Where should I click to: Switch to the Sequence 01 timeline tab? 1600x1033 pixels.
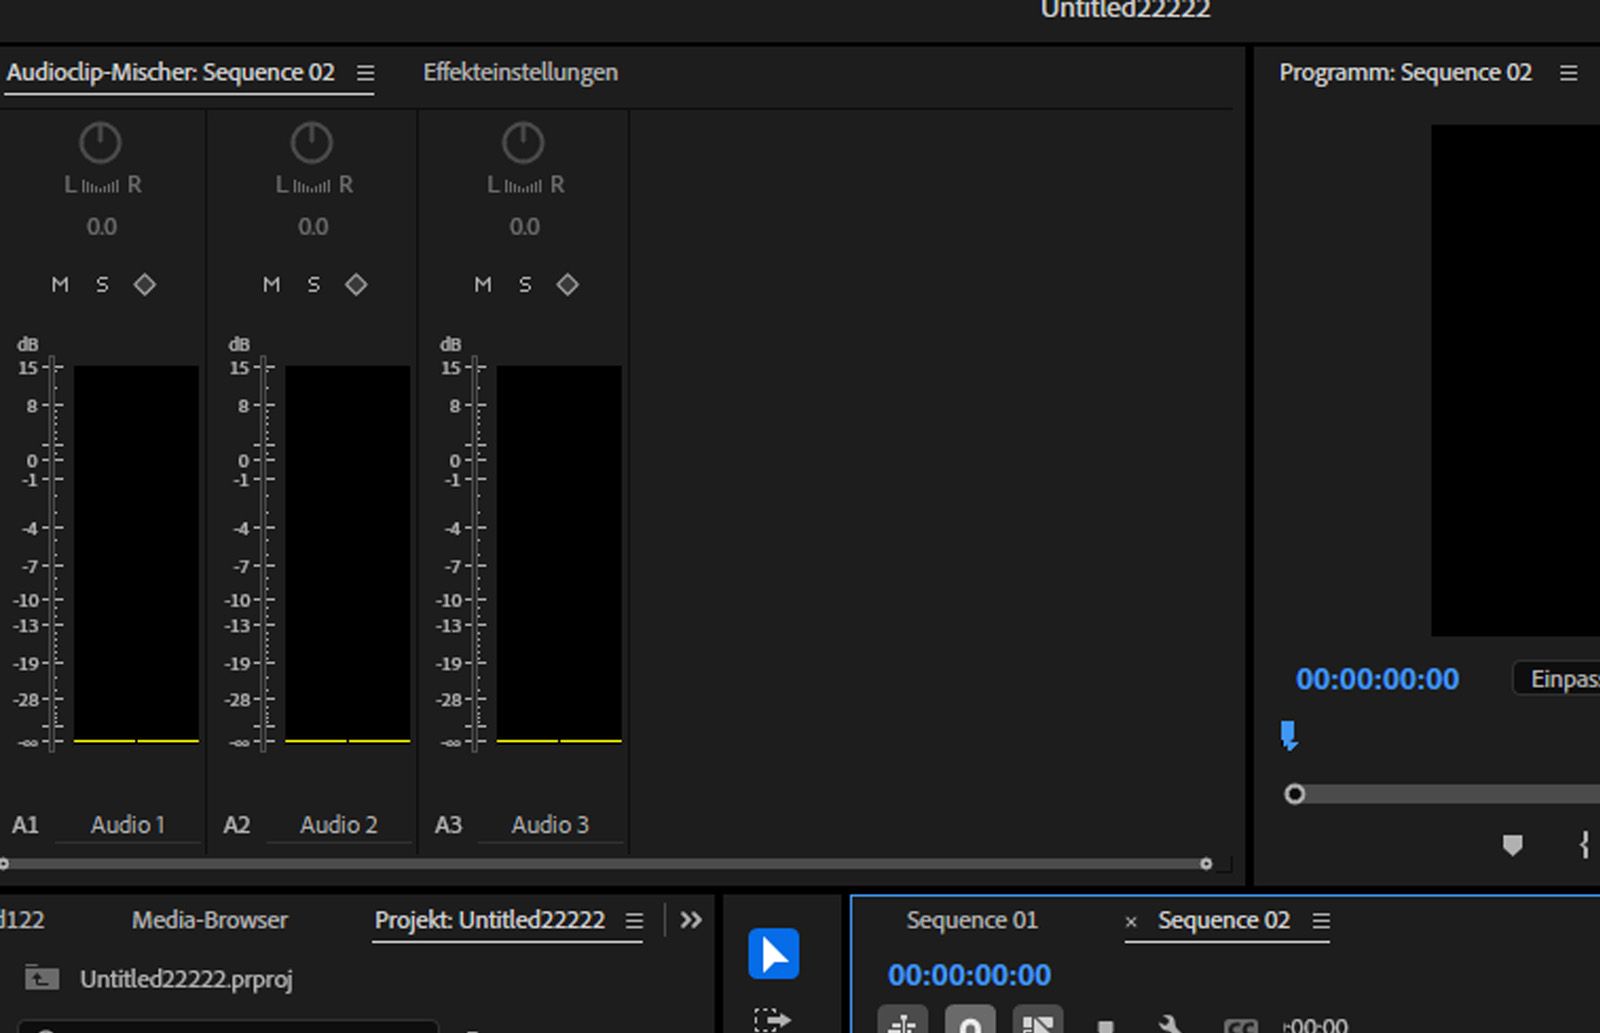pyautogui.click(x=970, y=920)
